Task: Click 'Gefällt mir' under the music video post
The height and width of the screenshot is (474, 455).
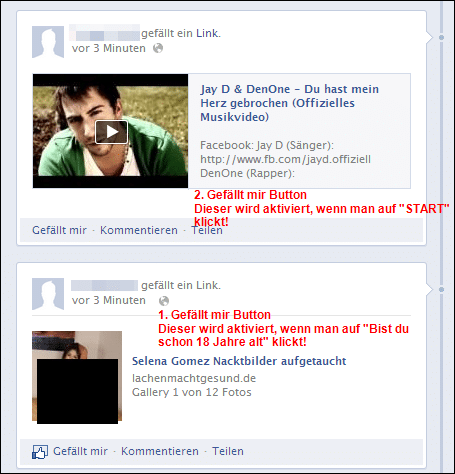Action: click(x=59, y=230)
